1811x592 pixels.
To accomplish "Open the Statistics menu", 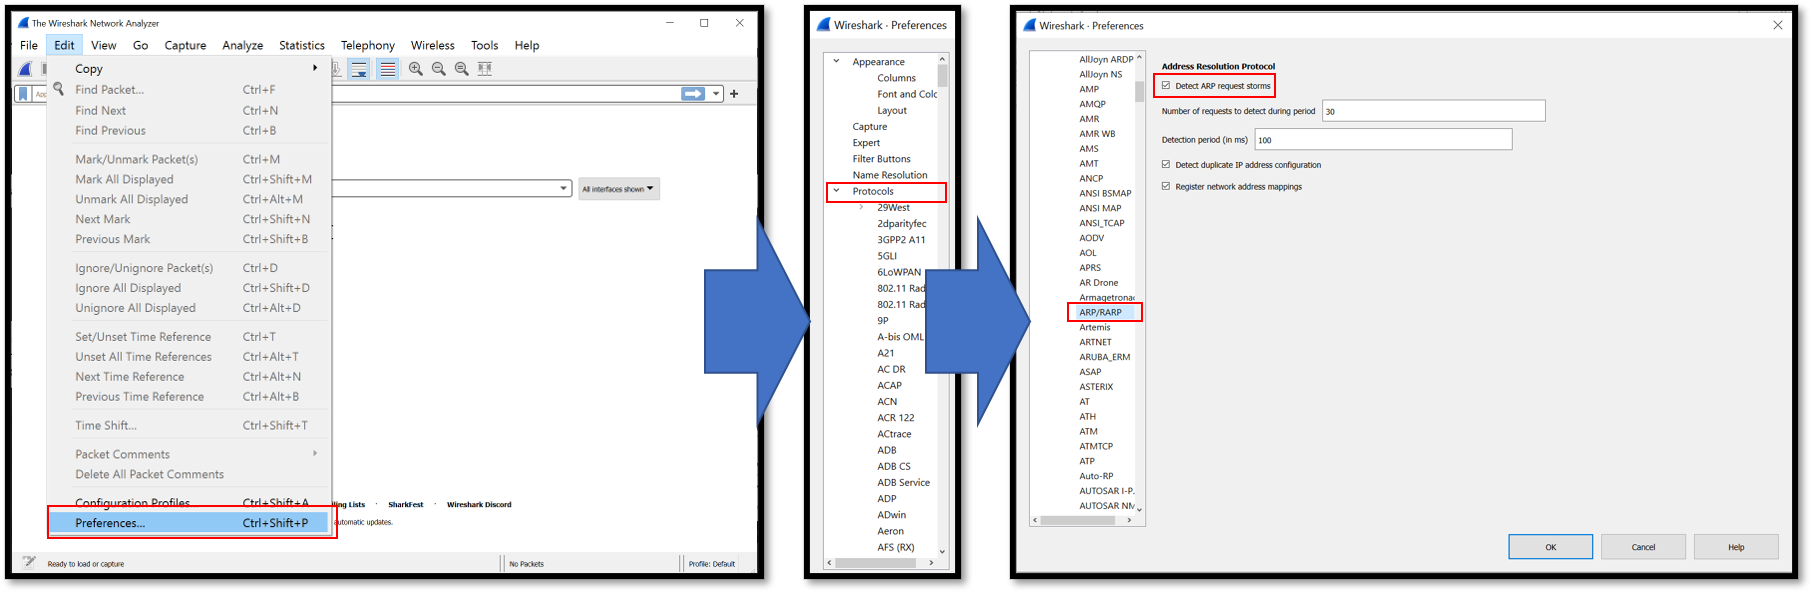I will 301,45.
